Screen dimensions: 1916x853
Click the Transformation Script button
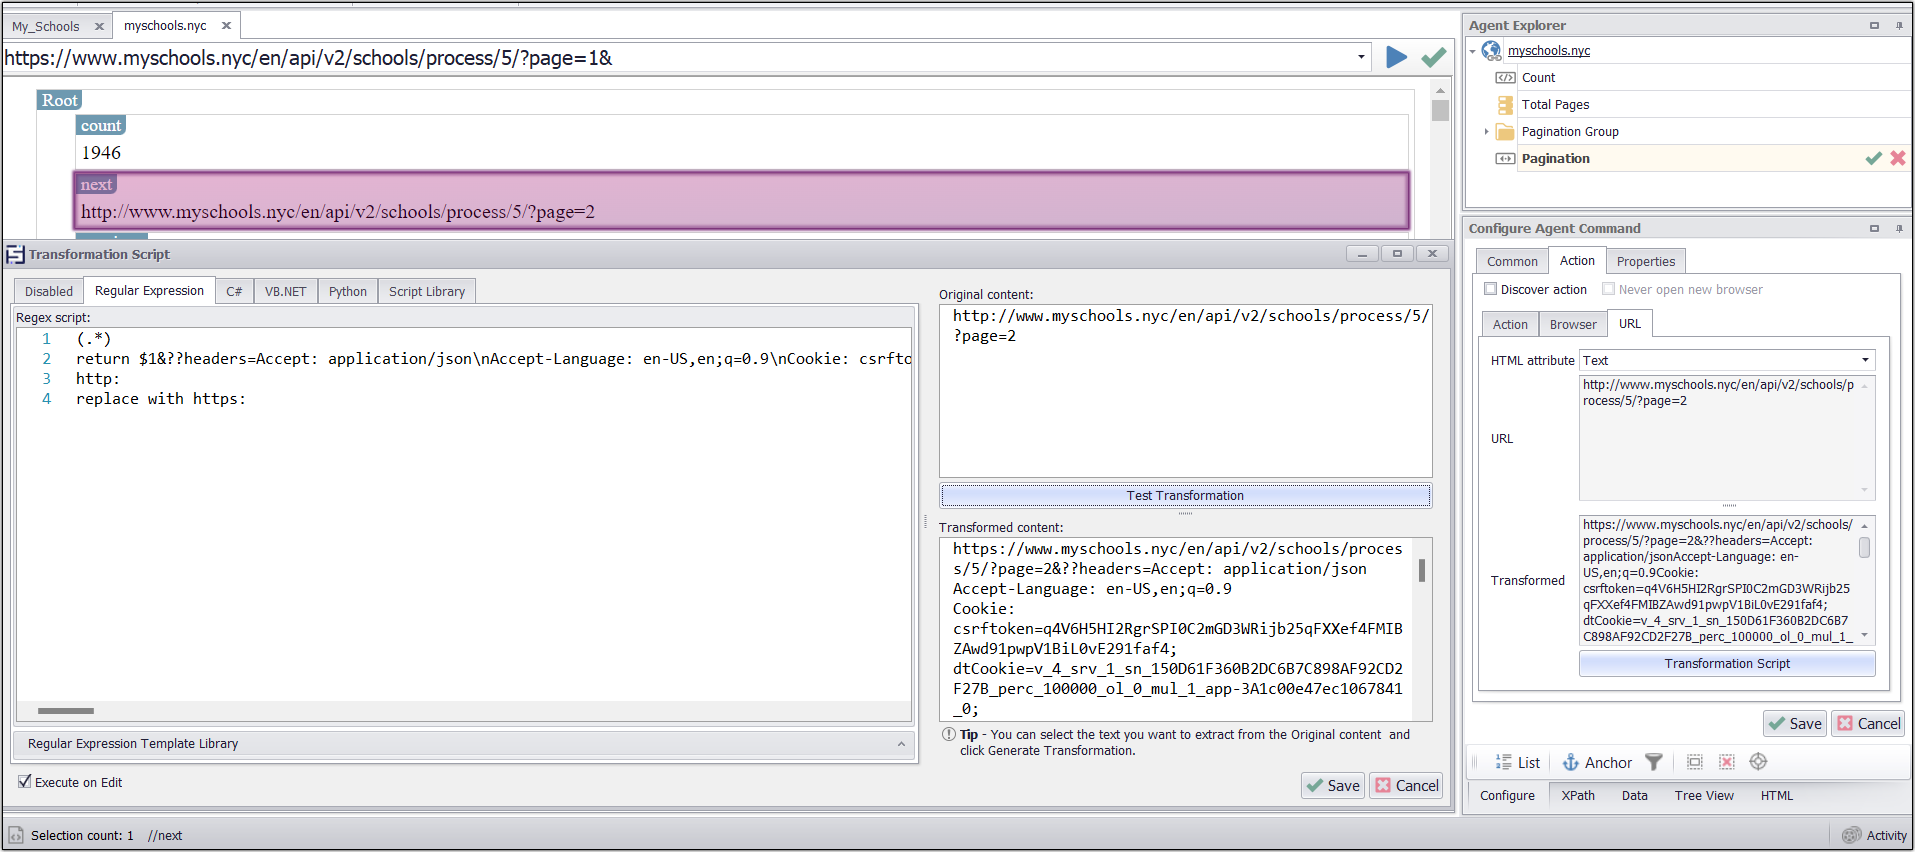point(1726,664)
